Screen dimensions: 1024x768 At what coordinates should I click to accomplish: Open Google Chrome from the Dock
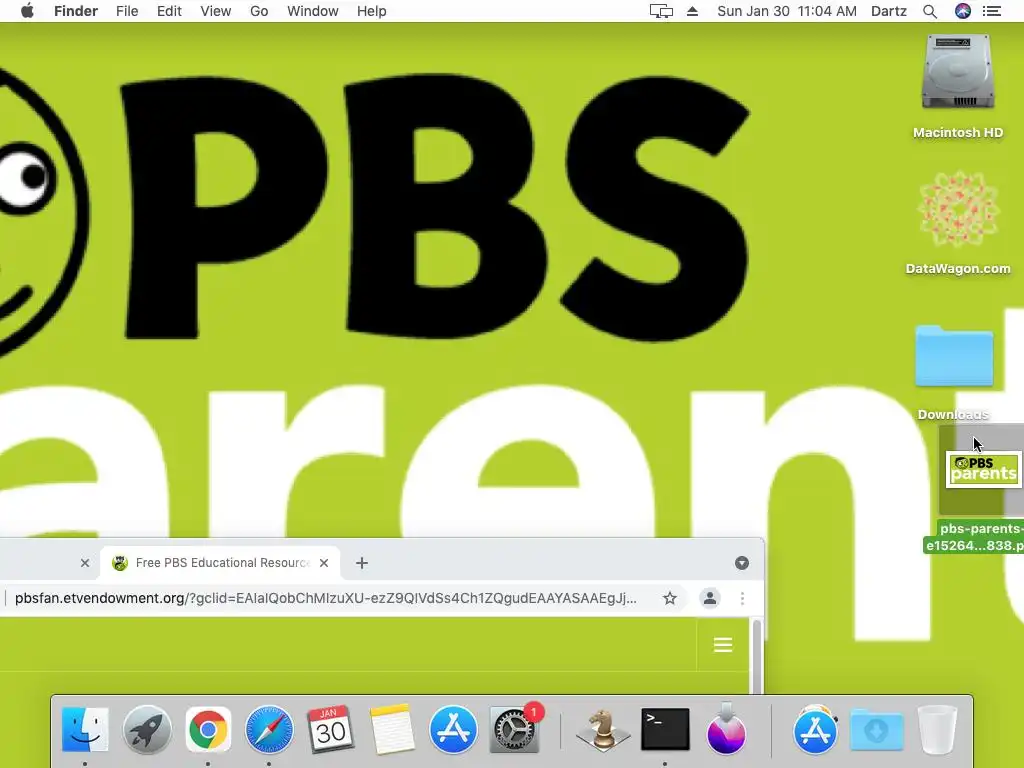tap(208, 729)
